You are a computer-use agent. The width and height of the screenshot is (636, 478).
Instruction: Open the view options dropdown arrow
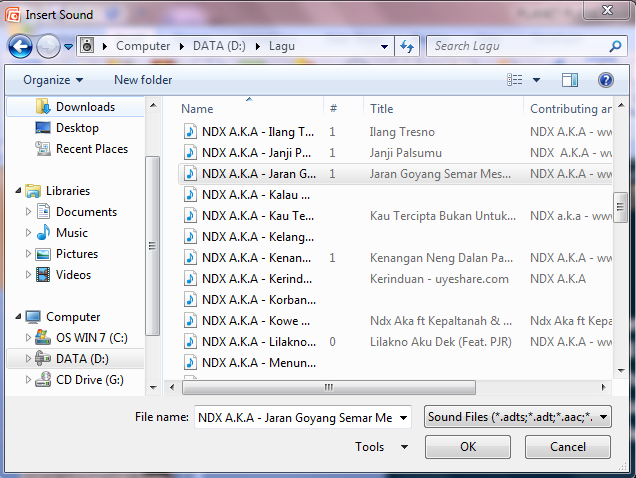click(x=536, y=80)
